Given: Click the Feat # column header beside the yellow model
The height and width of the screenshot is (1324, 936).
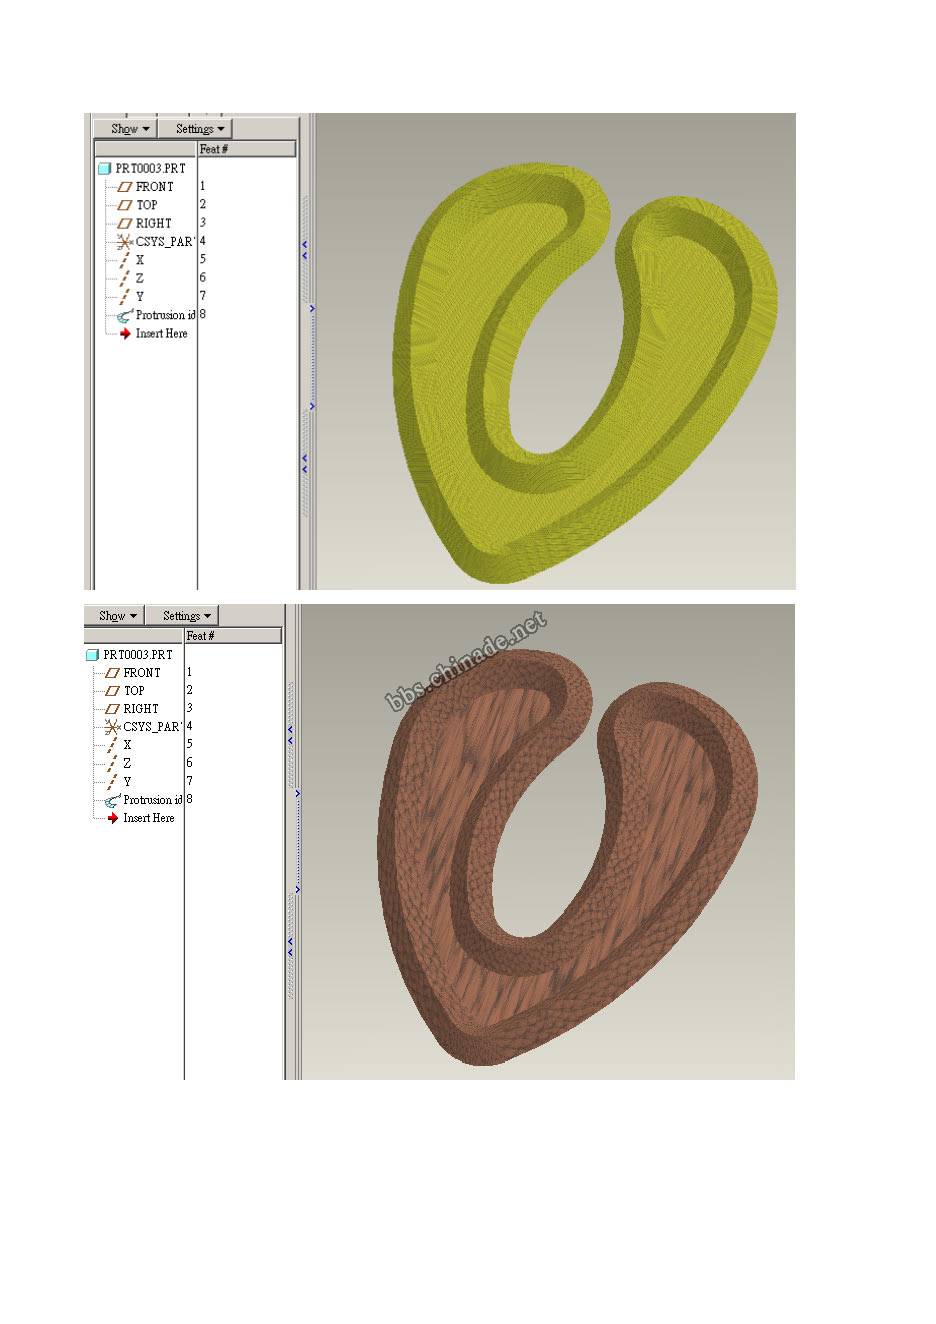Looking at the screenshot, I should pyautogui.click(x=247, y=149).
